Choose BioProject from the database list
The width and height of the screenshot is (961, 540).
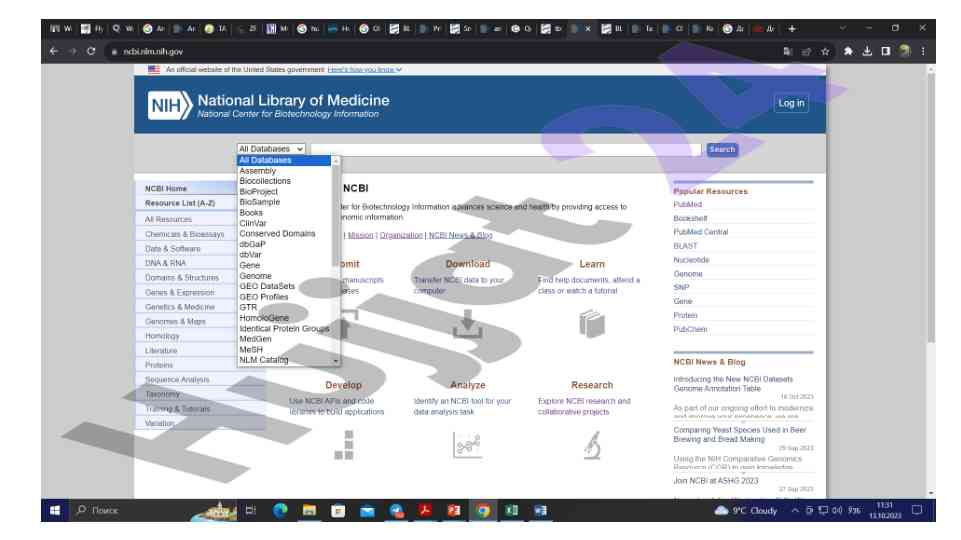coord(284,192)
